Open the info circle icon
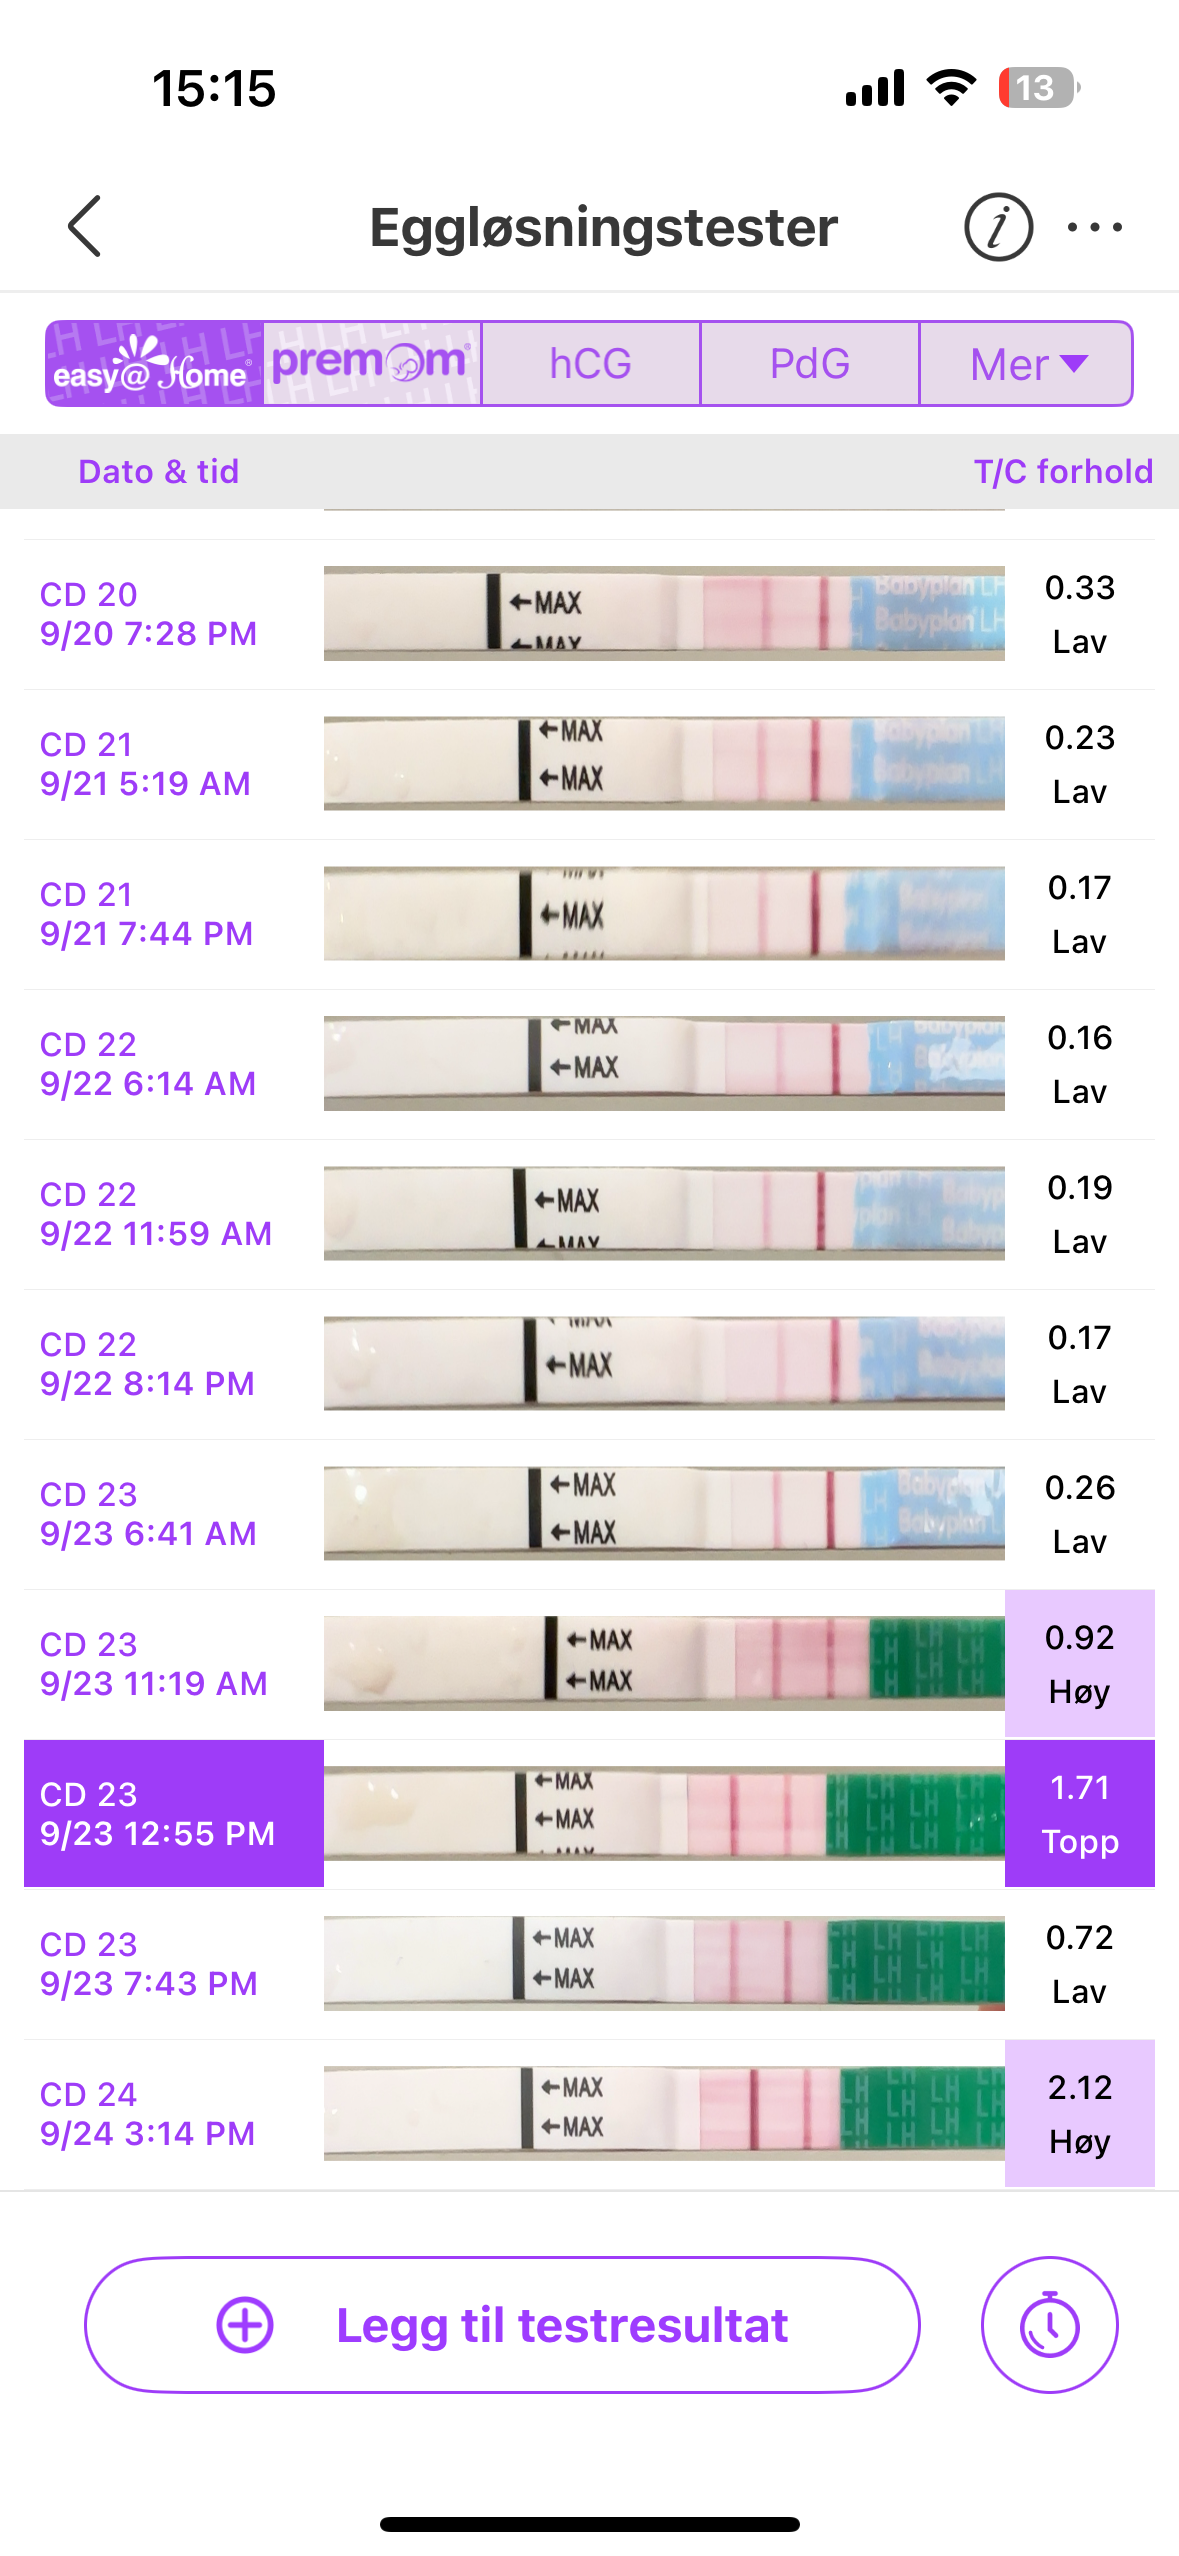This screenshot has width=1179, height=2556. pos(997,227)
